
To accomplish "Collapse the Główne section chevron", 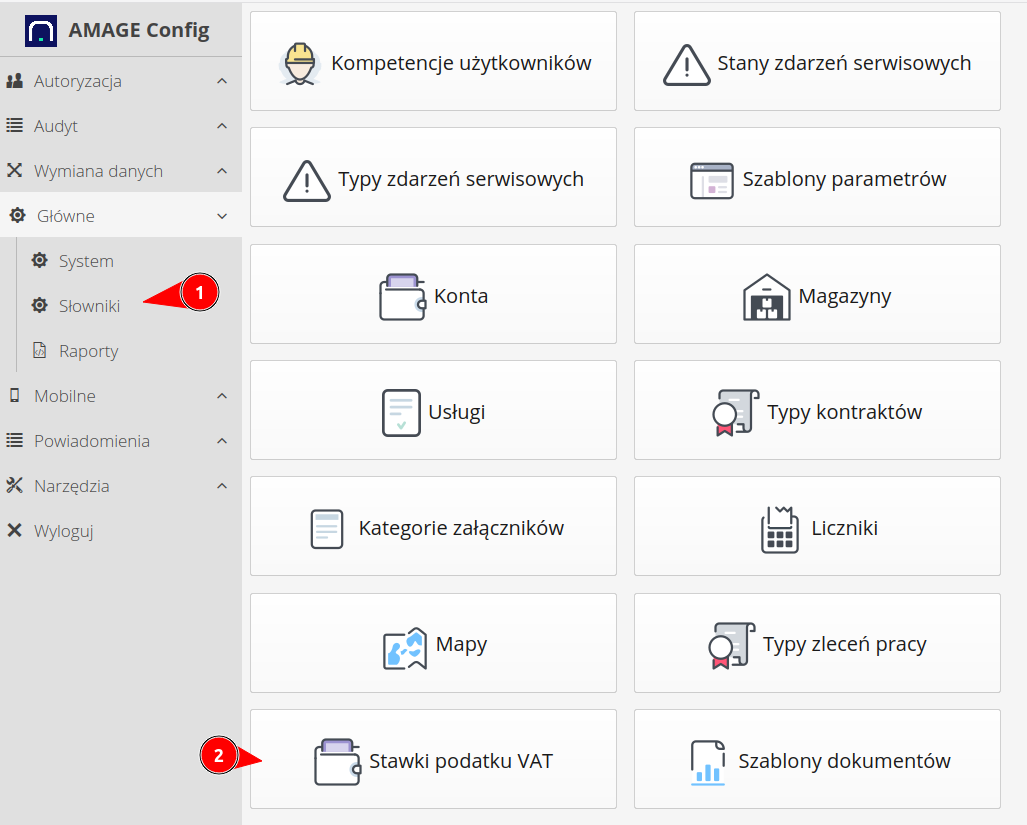I will [x=222, y=216].
